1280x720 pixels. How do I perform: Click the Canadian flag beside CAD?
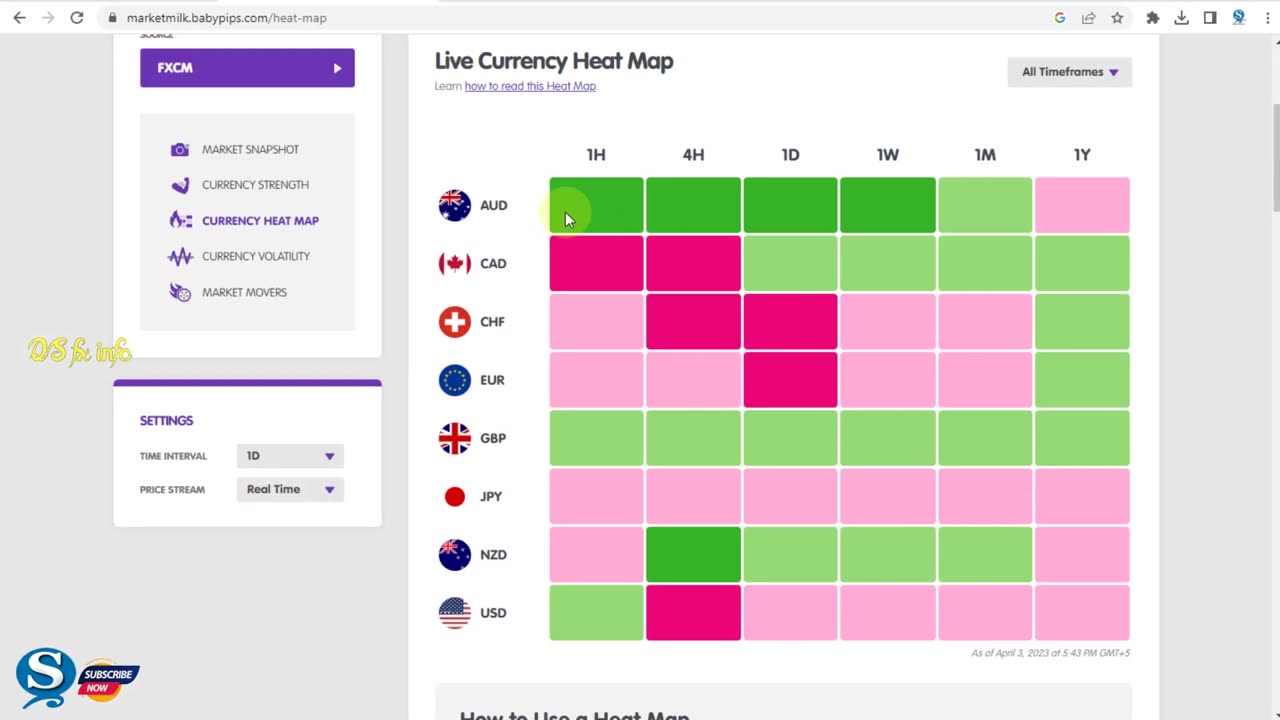pos(454,263)
